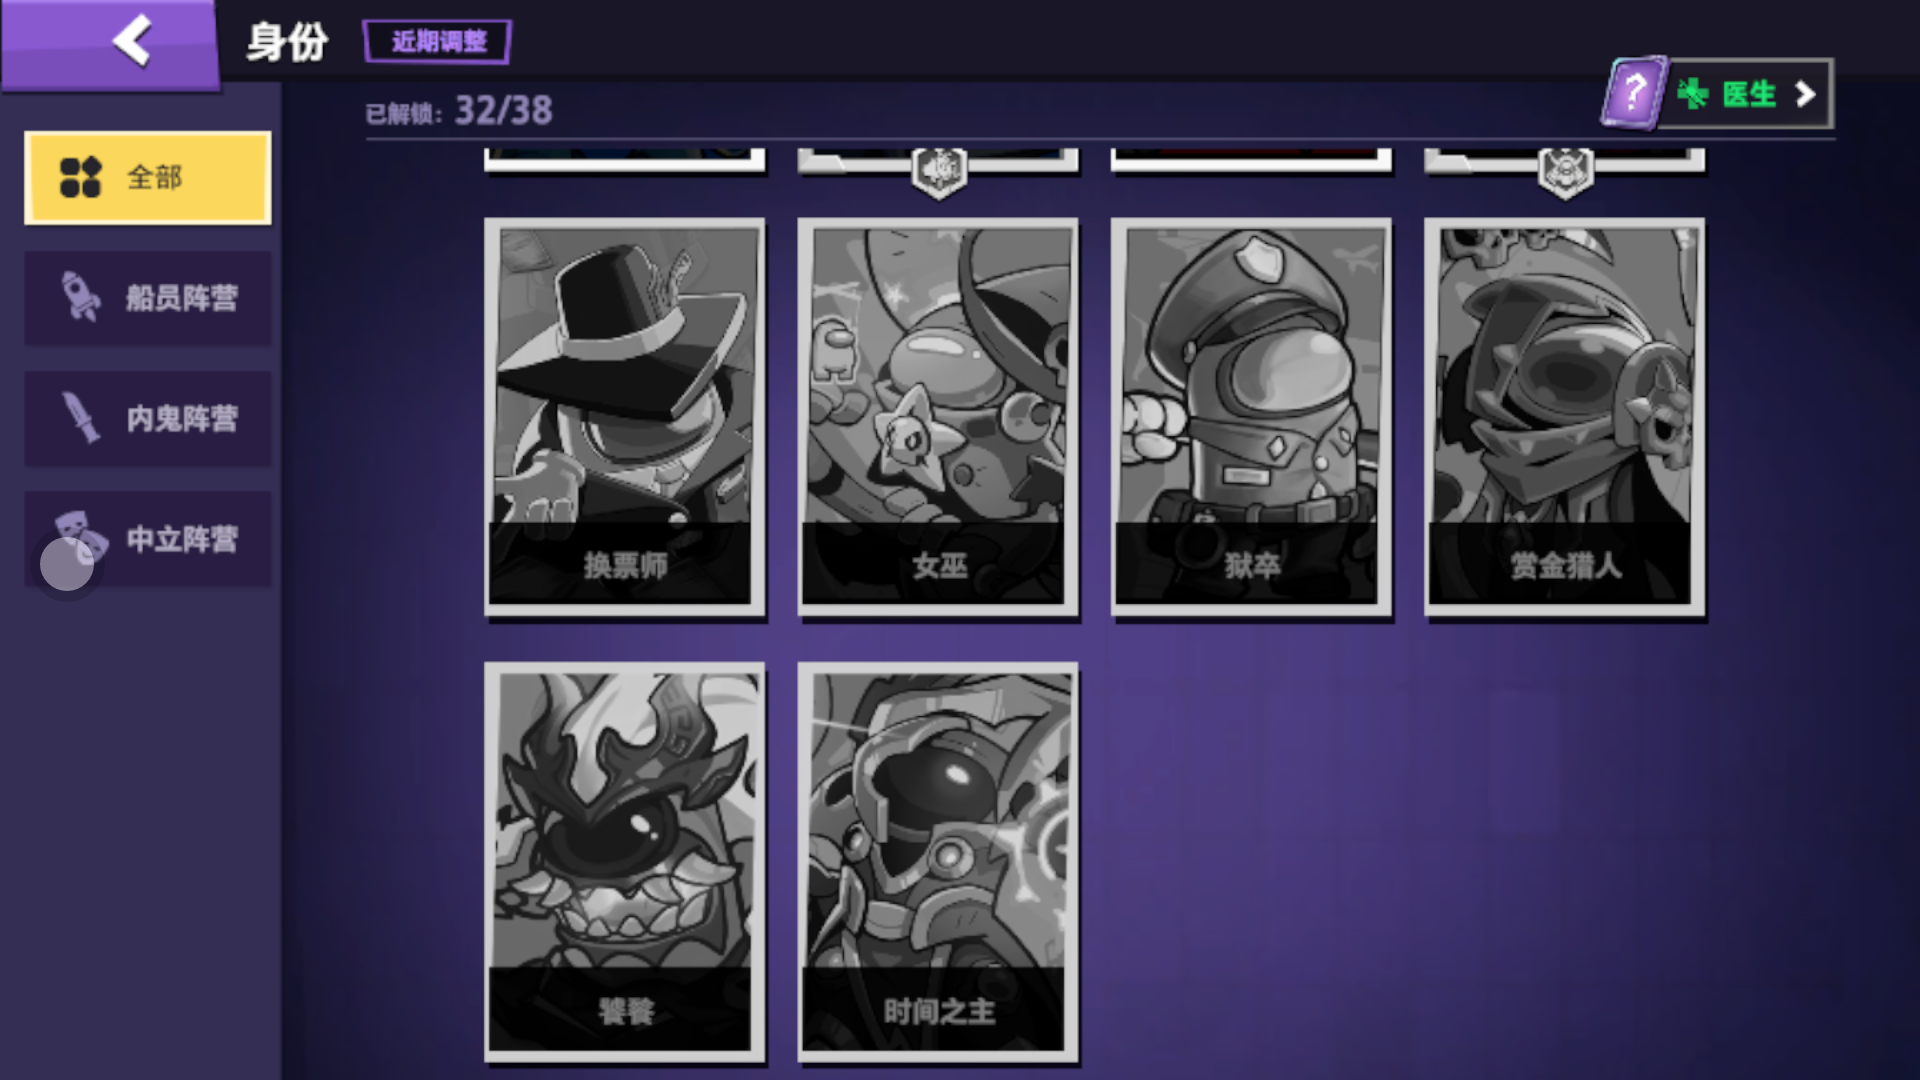Switch to the 船员阵营 tab
1920x1080 pixels.
pos(148,298)
